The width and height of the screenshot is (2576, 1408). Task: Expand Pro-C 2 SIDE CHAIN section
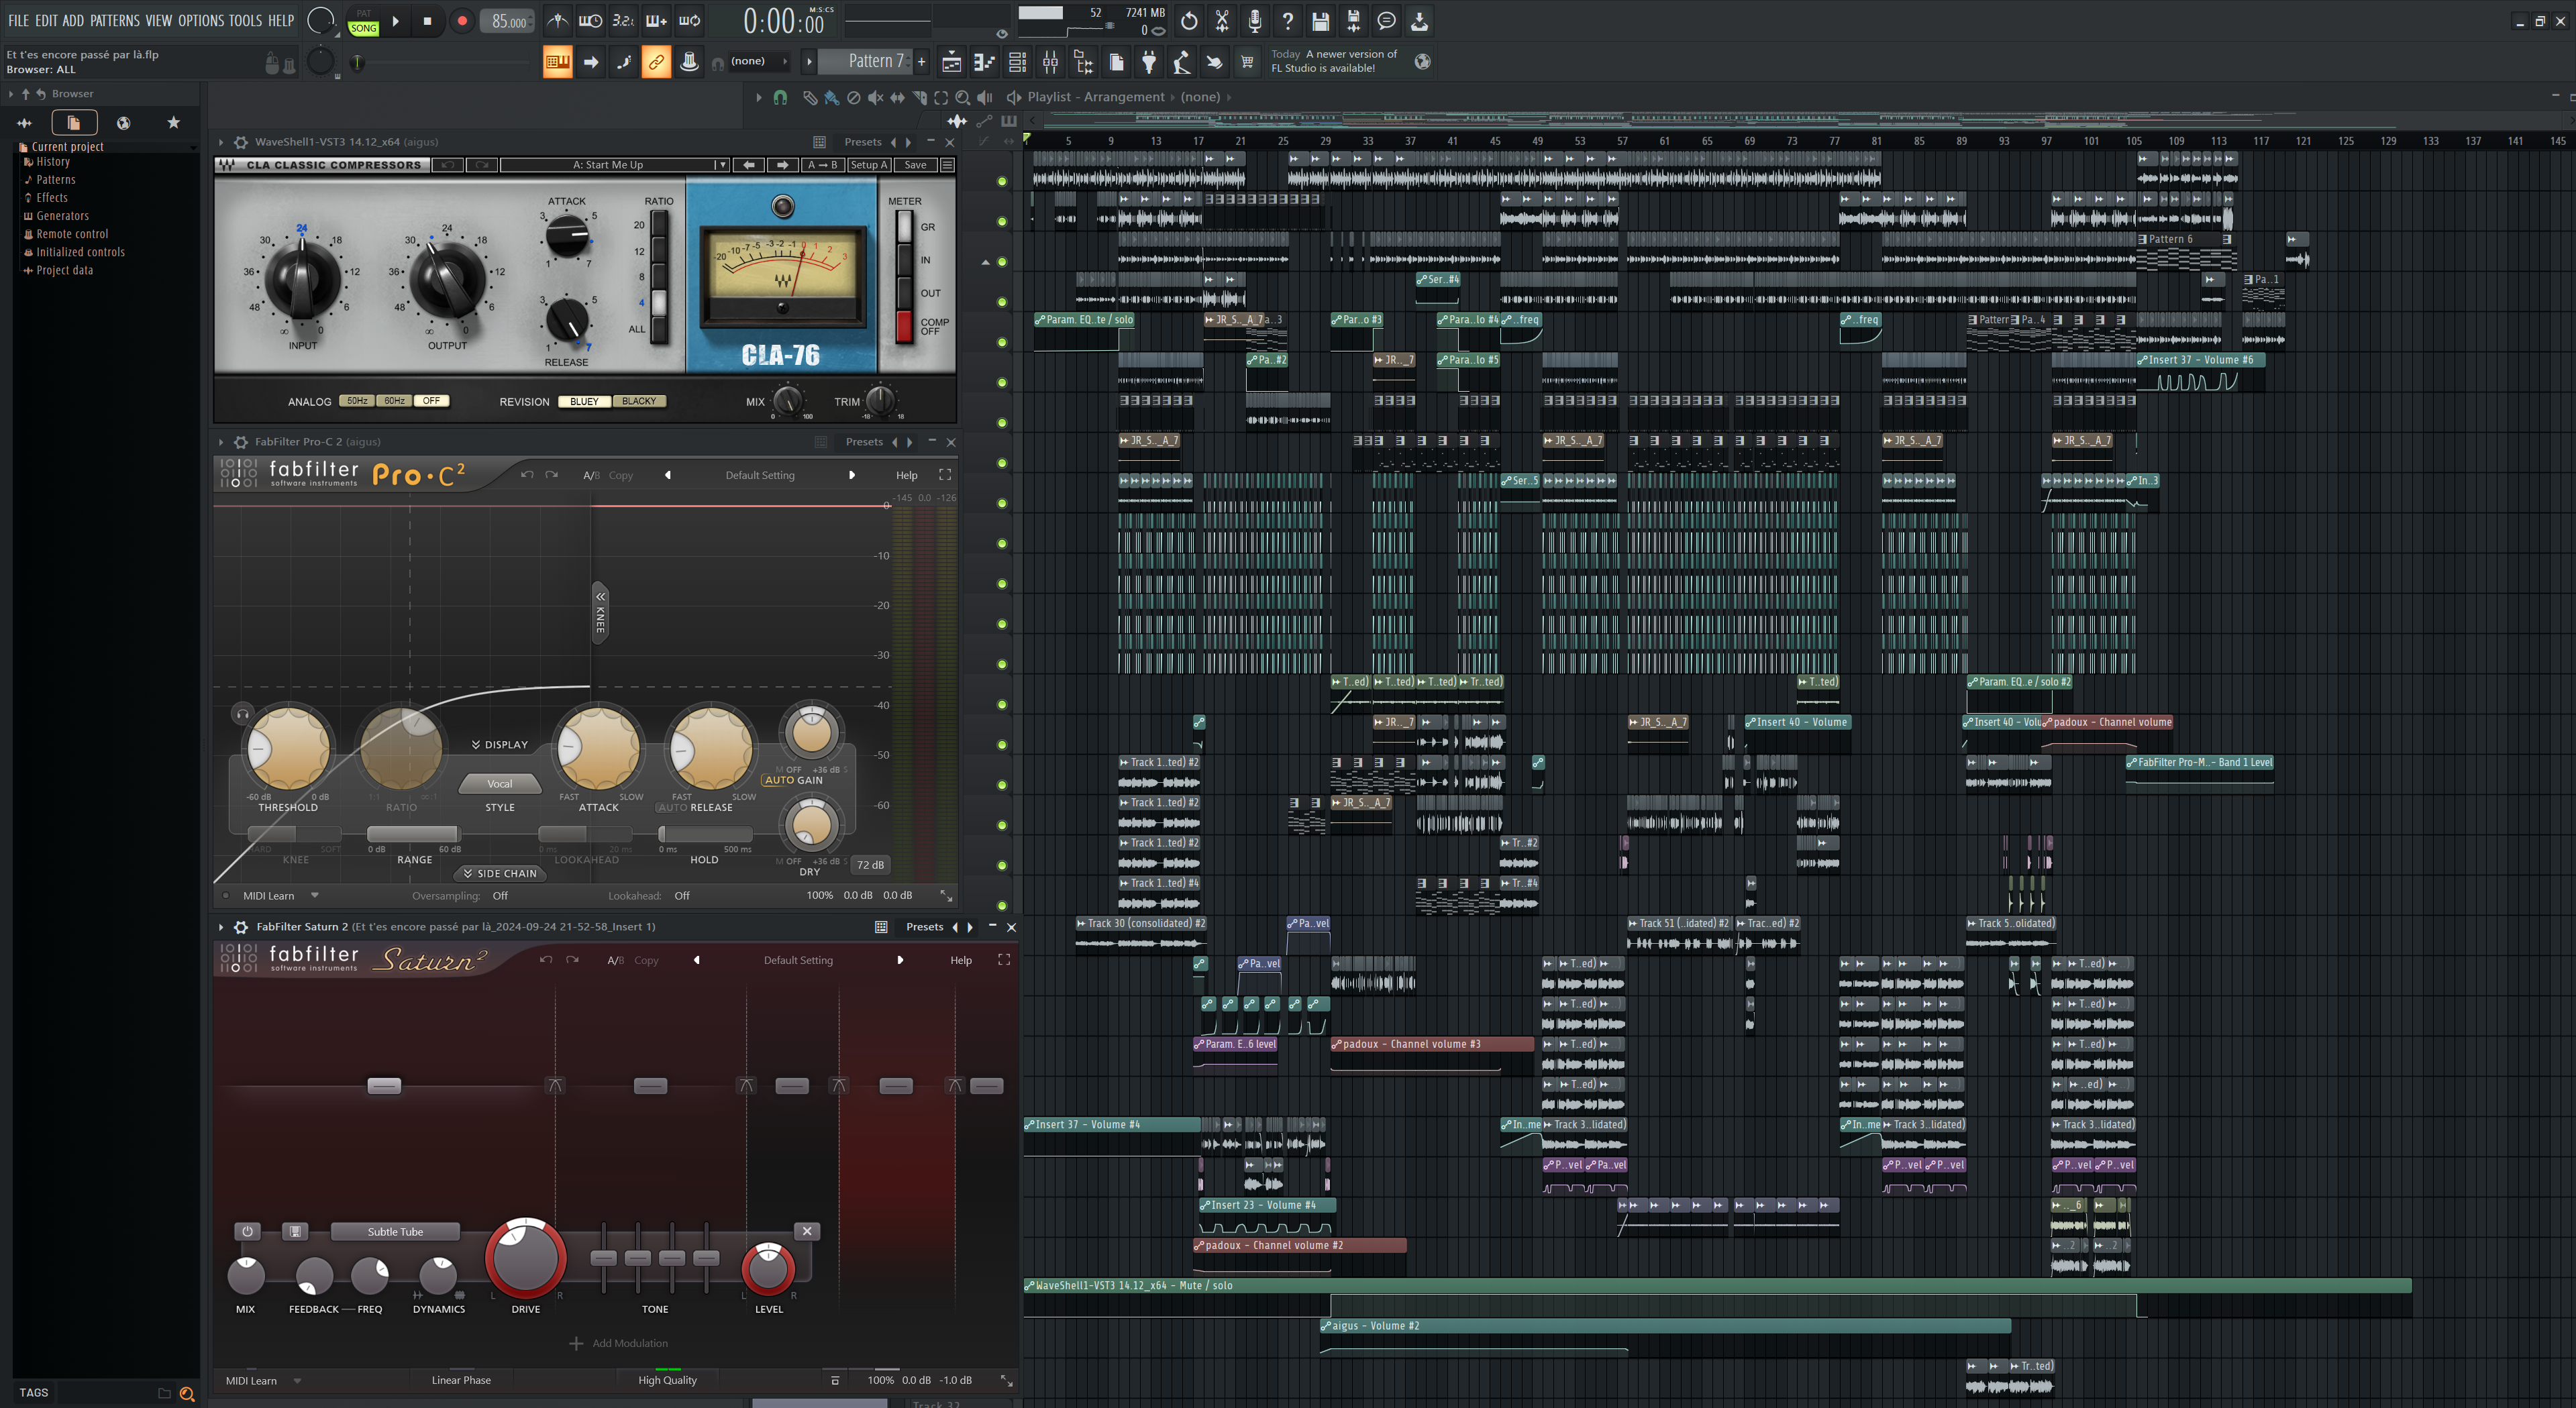[x=500, y=873]
